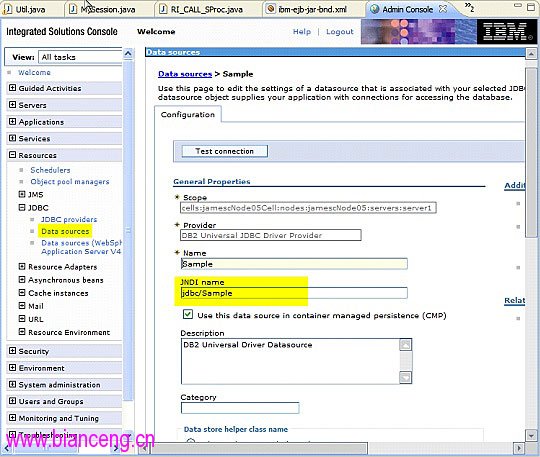This screenshot has width=540, height=457.
Task: Expand the Environment section
Action: tap(12, 367)
